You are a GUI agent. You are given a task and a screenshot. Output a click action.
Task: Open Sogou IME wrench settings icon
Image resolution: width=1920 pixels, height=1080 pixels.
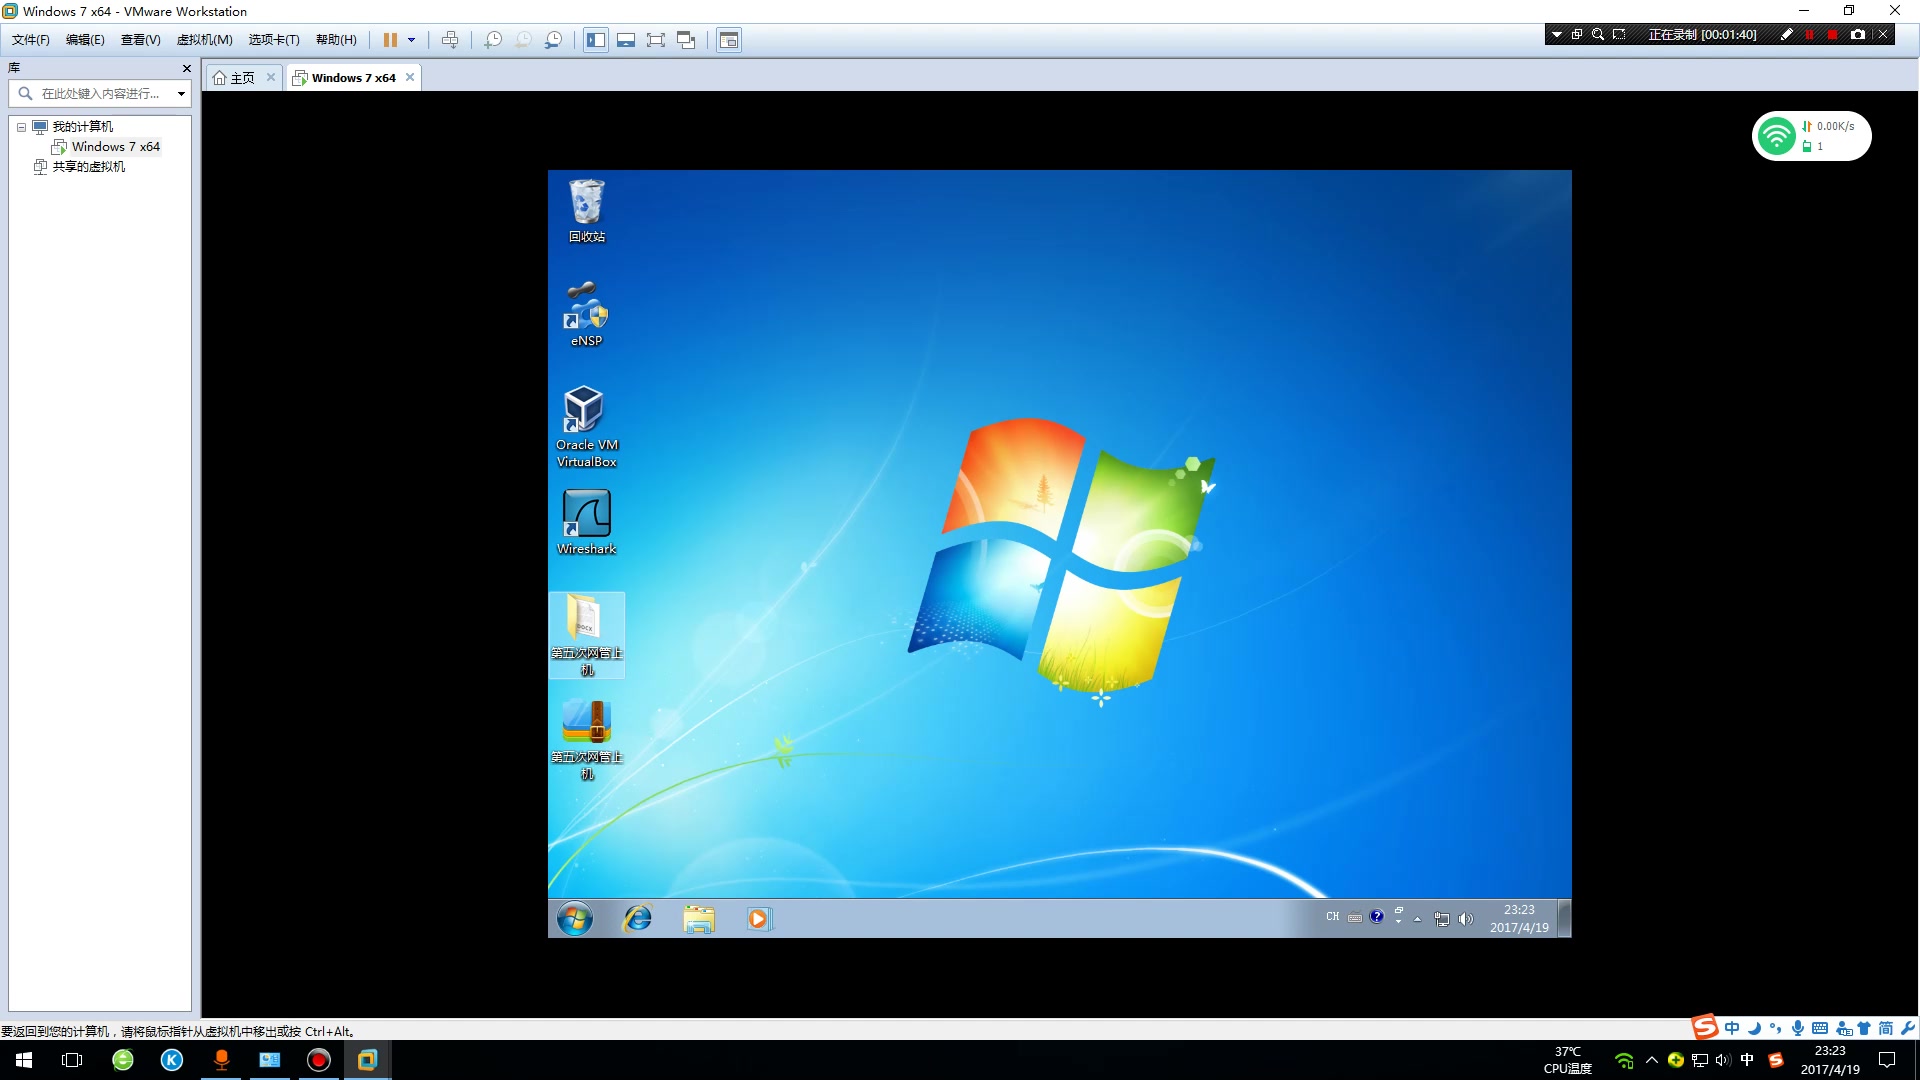(1908, 1028)
